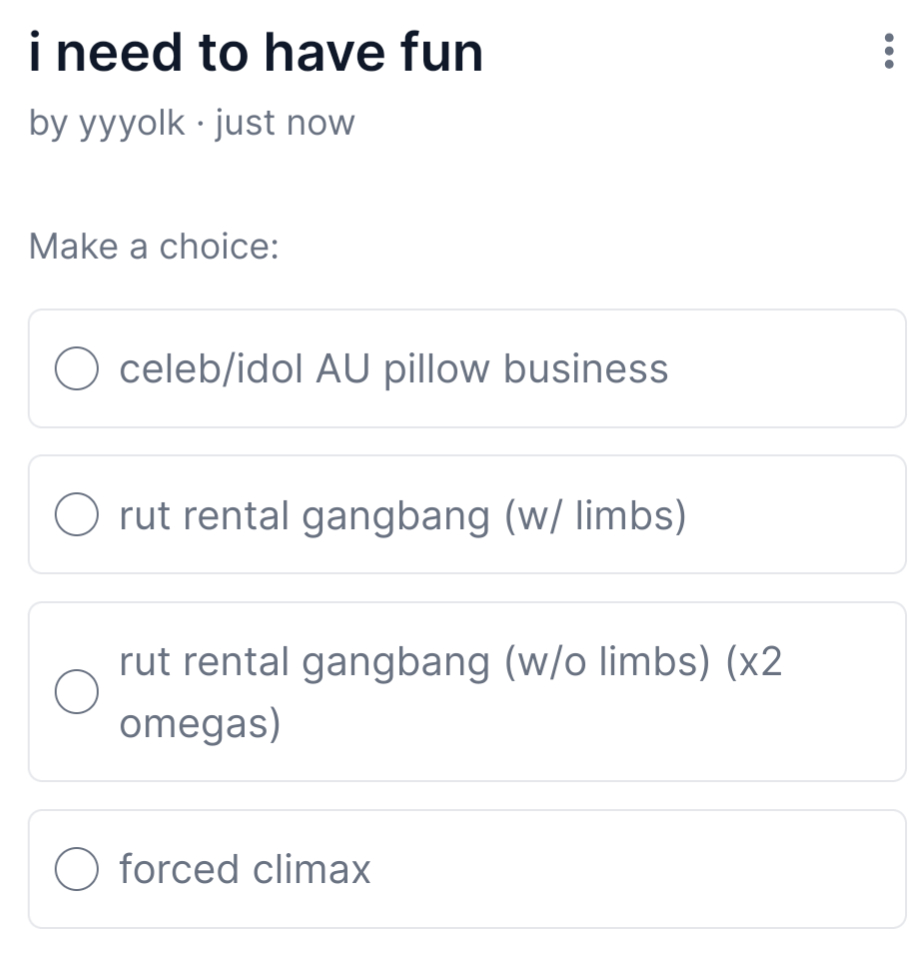Select the radio button for the w/ limbs option
This screenshot has width=909, height=954.
(x=76, y=516)
